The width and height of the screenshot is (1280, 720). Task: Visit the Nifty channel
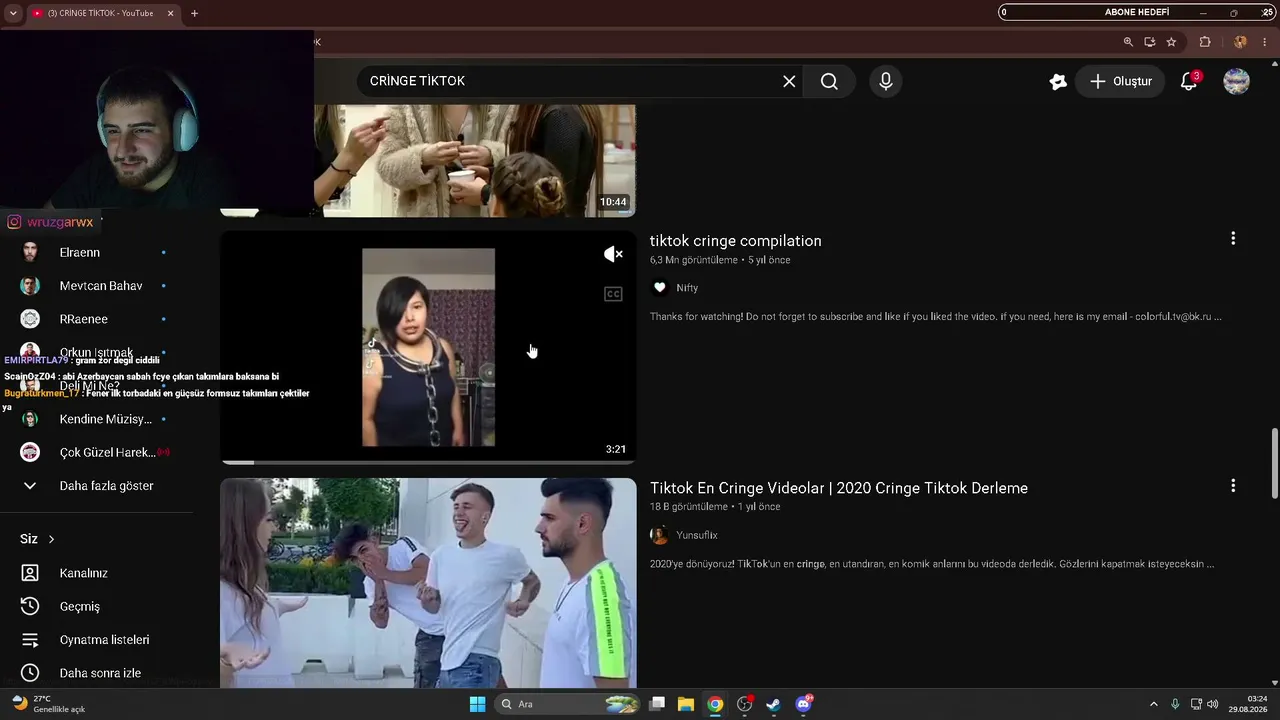(687, 288)
